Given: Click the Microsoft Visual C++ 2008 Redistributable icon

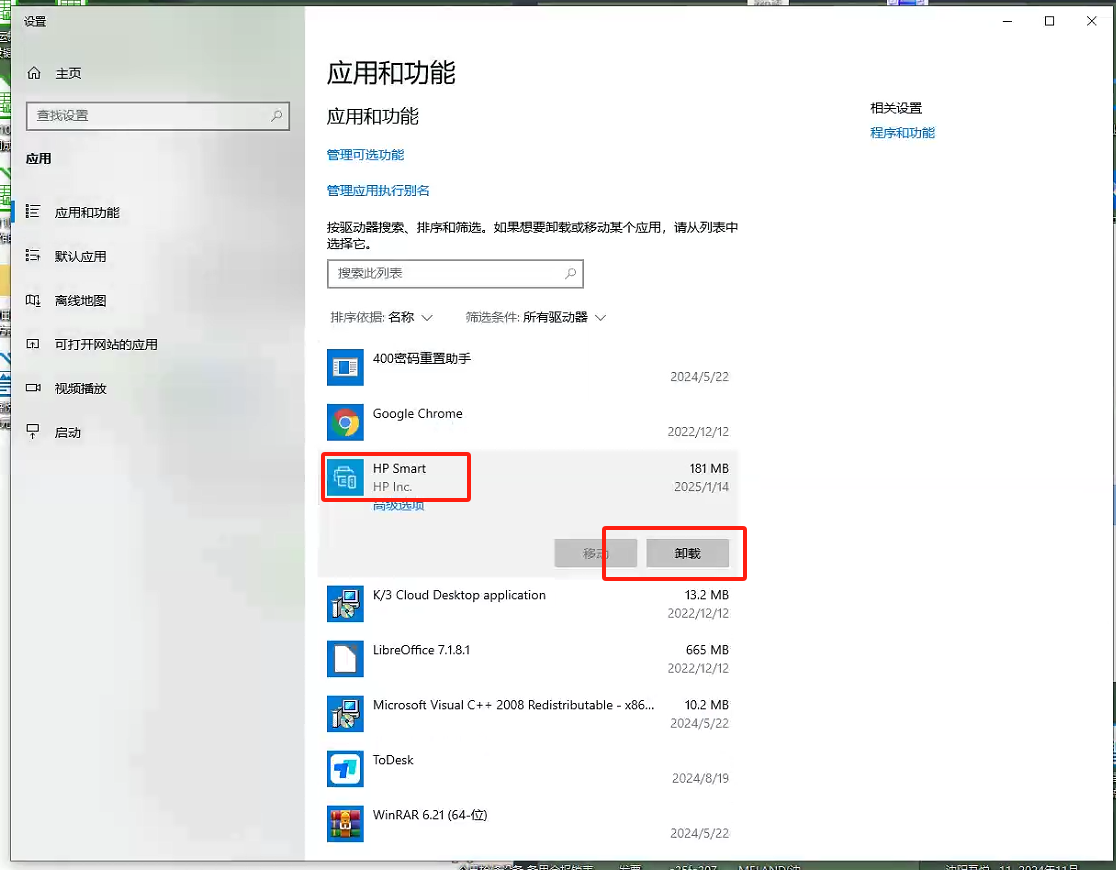Looking at the screenshot, I should (x=345, y=713).
